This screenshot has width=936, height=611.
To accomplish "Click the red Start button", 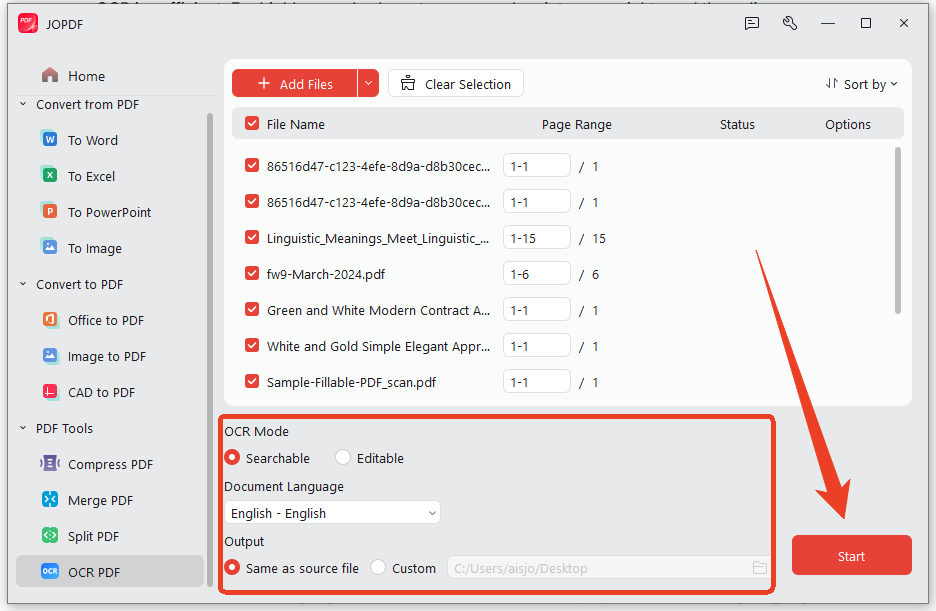I will click(851, 556).
